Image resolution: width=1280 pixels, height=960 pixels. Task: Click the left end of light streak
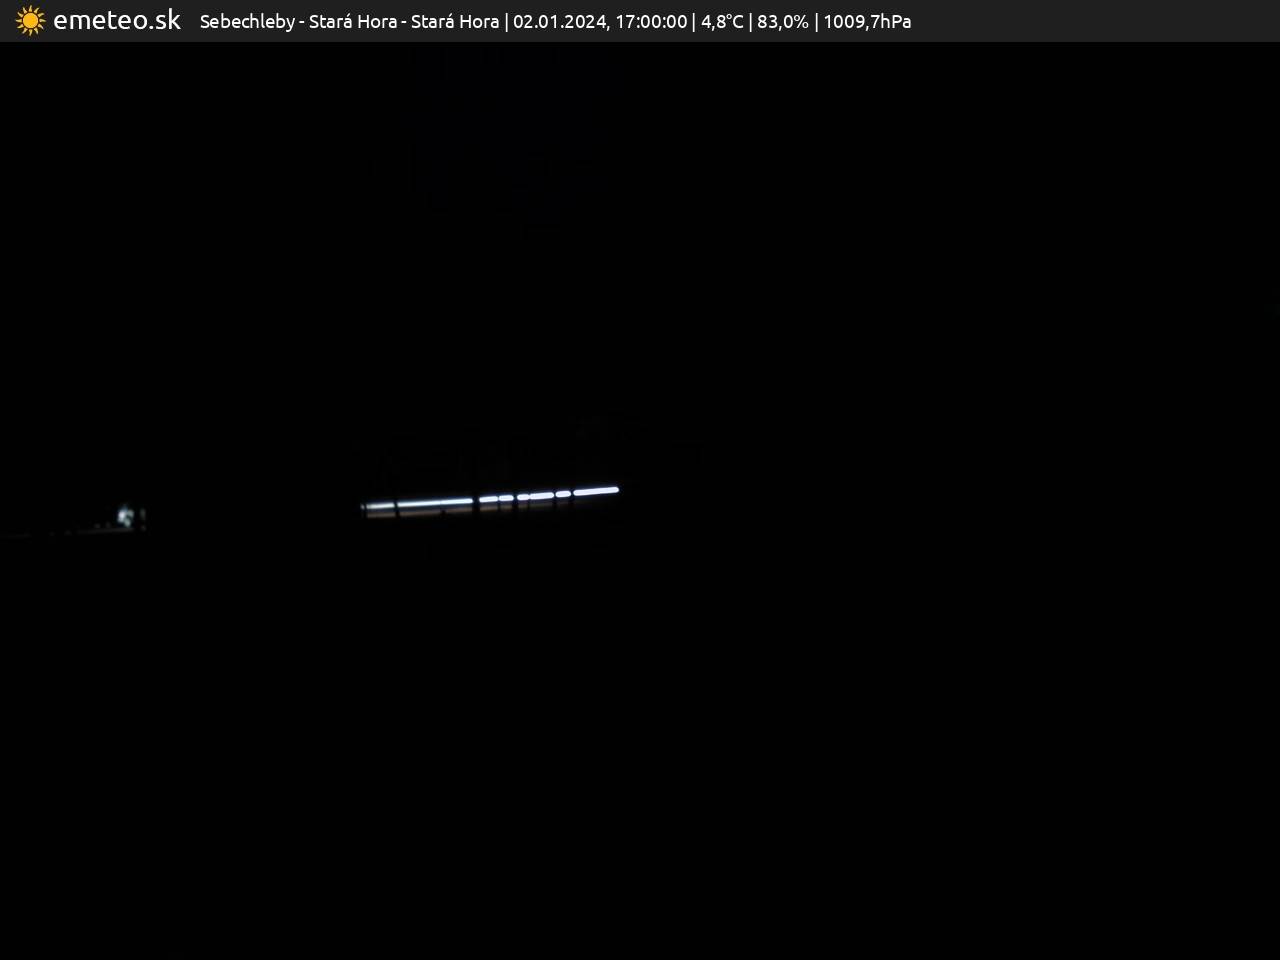[368, 506]
